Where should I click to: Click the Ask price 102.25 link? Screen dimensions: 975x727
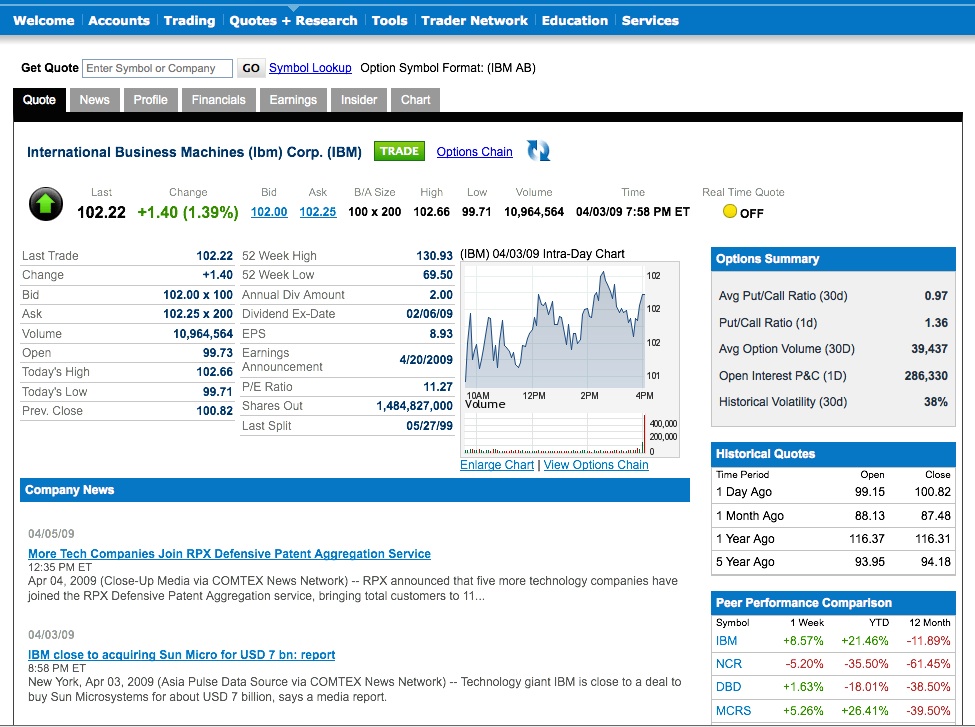tap(318, 211)
